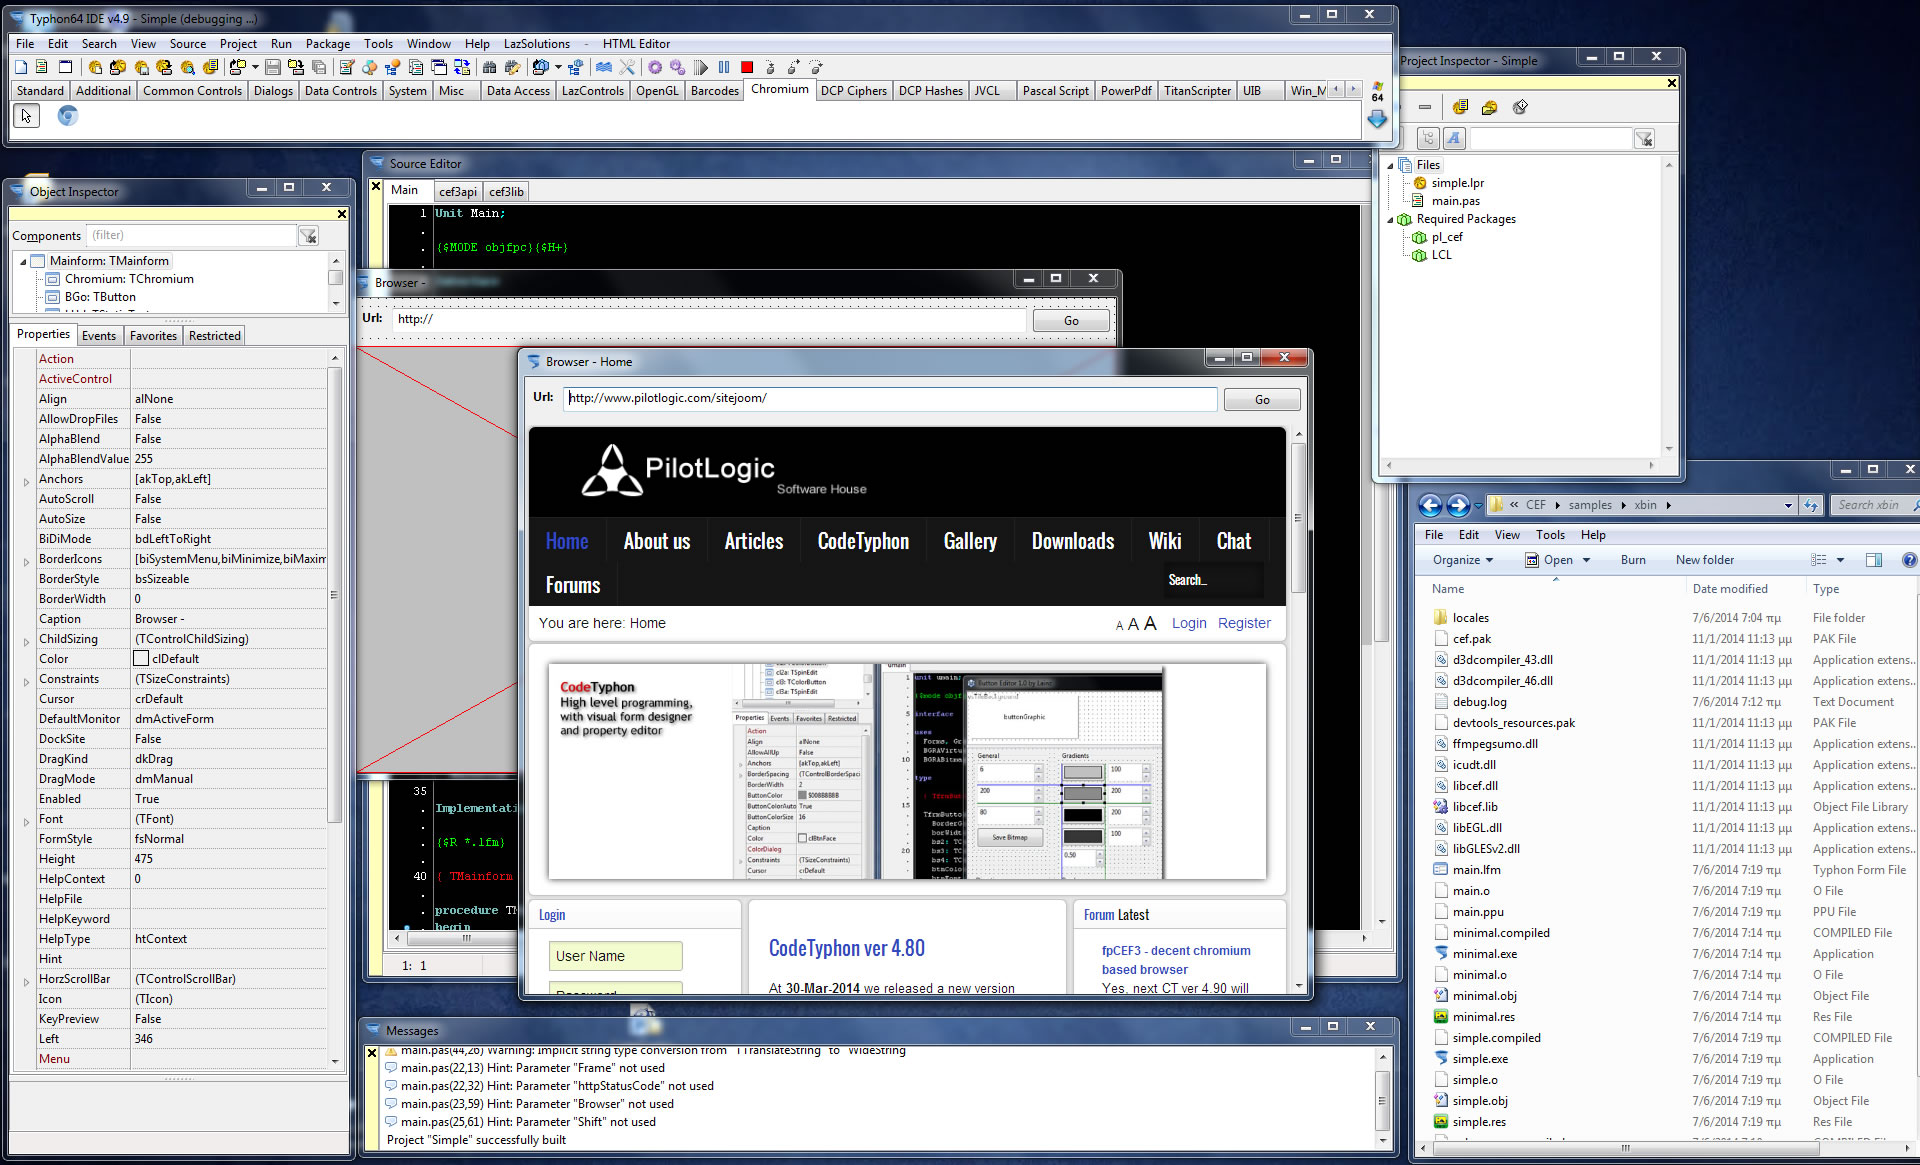This screenshot has width=1920, height=1165.
Task: Expand the Anchors property
Action: (x=26, y=480)
